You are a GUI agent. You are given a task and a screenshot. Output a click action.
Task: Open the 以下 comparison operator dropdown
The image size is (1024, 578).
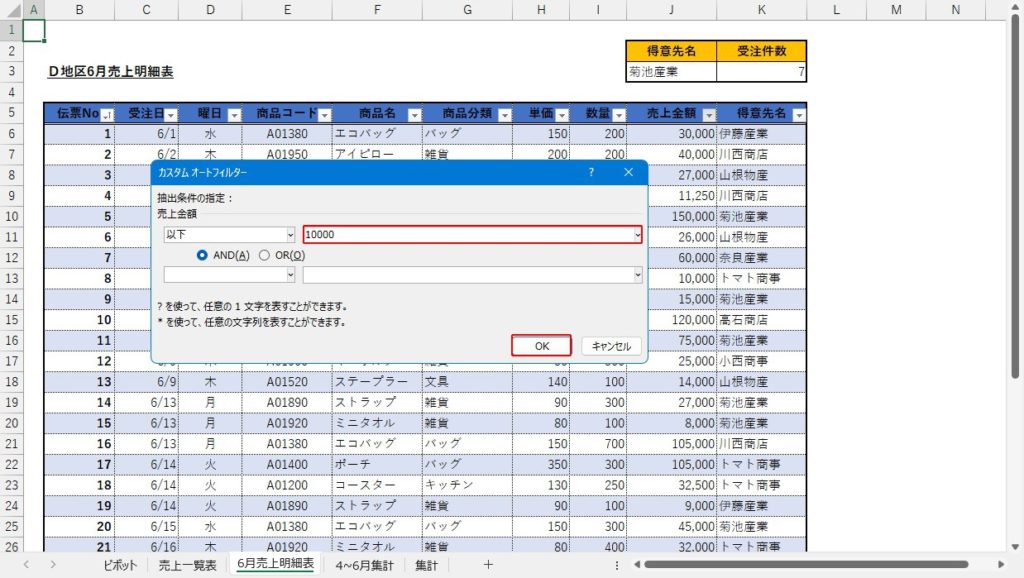(x=290, y=234)
